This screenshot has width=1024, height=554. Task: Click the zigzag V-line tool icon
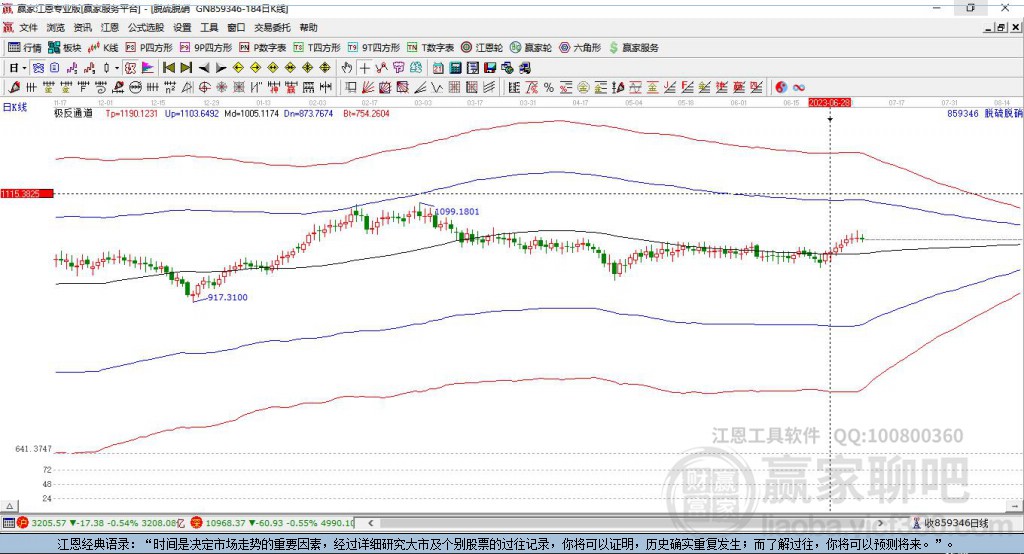coord(437,88)
